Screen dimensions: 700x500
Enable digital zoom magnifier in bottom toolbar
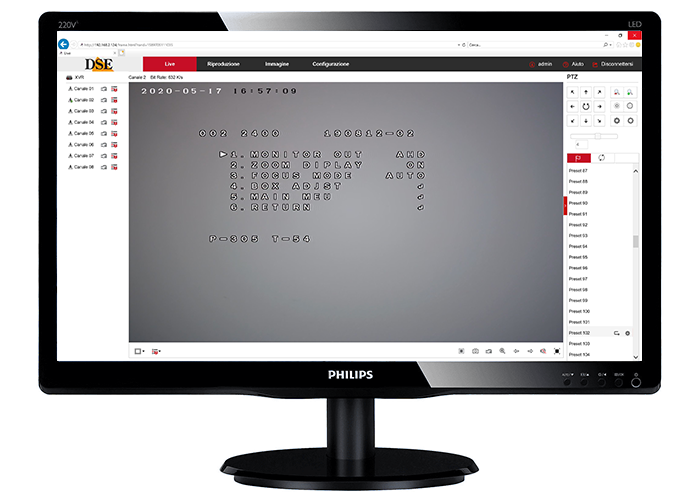click(503, 351)
